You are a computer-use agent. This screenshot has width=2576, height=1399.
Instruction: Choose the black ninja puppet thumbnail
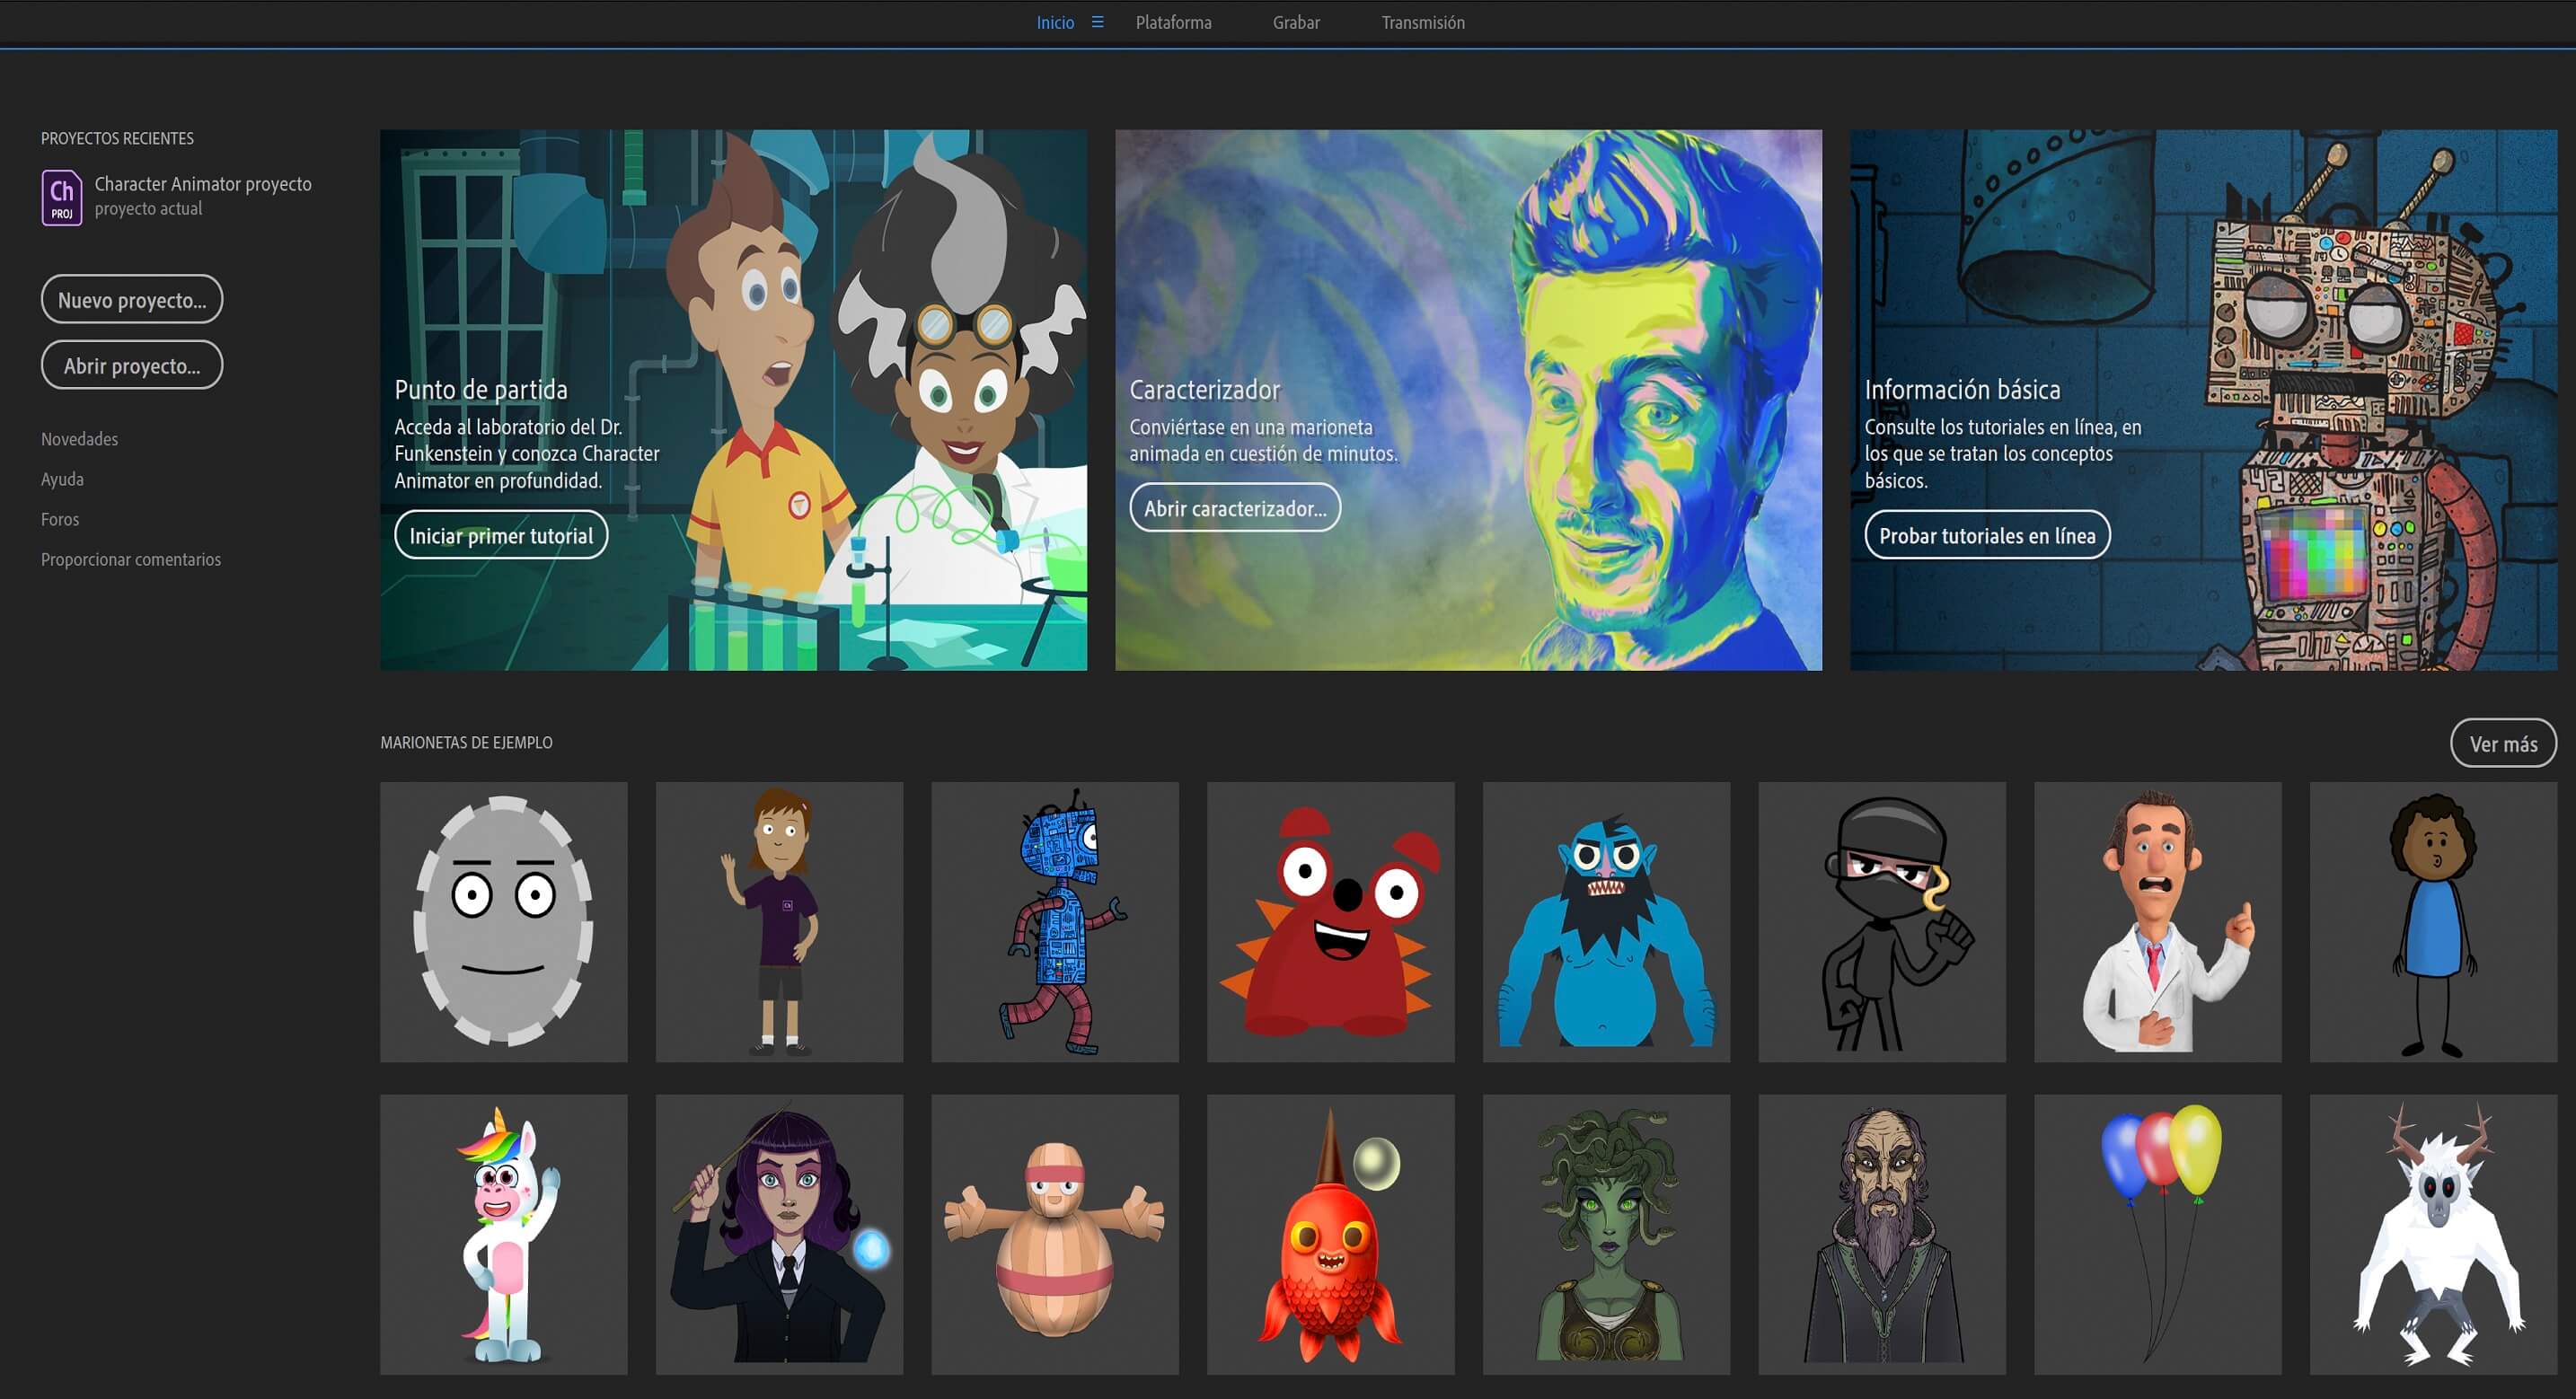[x=1881, y=922]
